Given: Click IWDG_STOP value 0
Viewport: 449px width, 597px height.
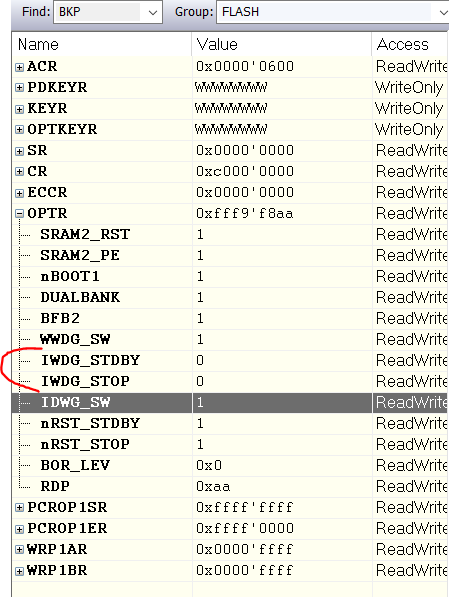Looking at the screenshot, I should coord(200,382).
